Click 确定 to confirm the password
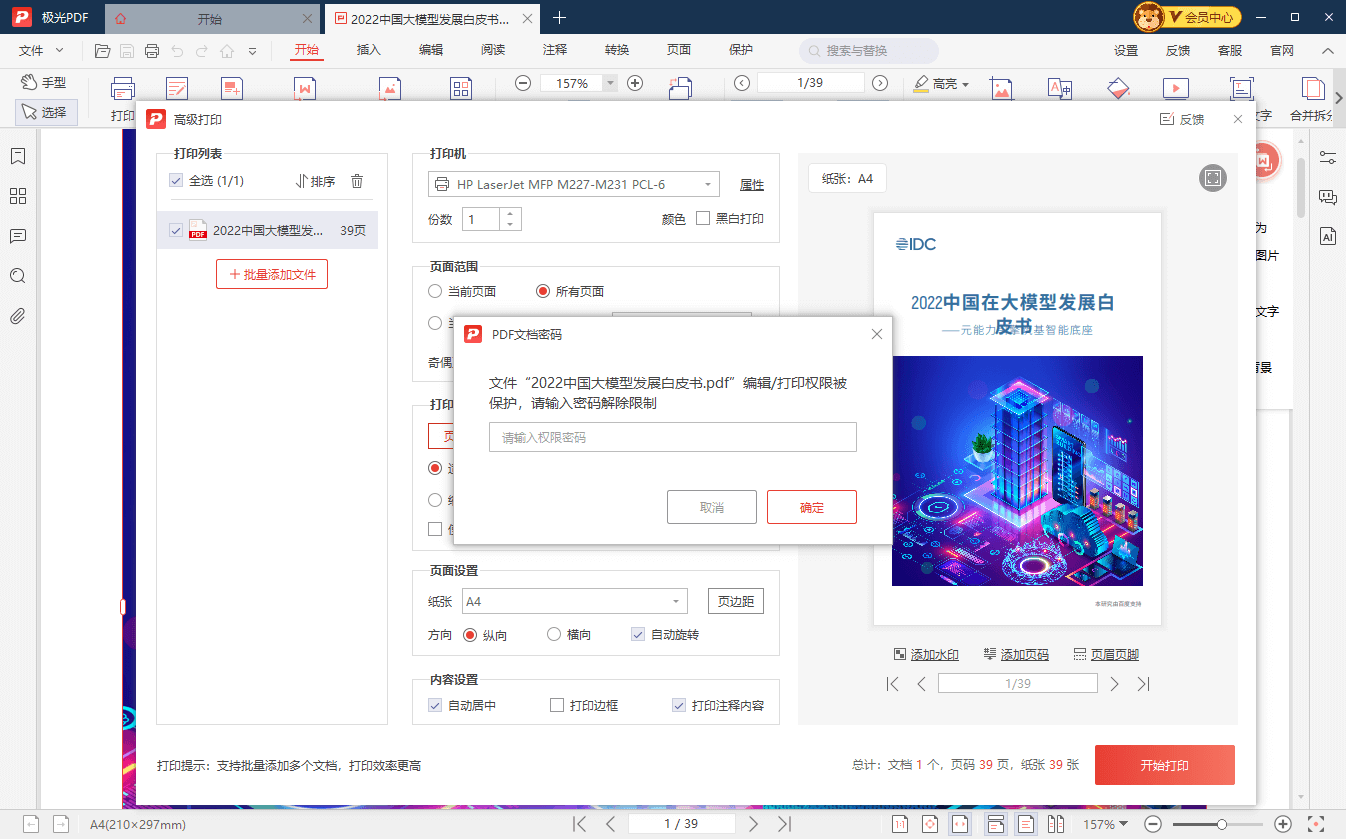Screen dimensions: 1346x839 (811, 507)
